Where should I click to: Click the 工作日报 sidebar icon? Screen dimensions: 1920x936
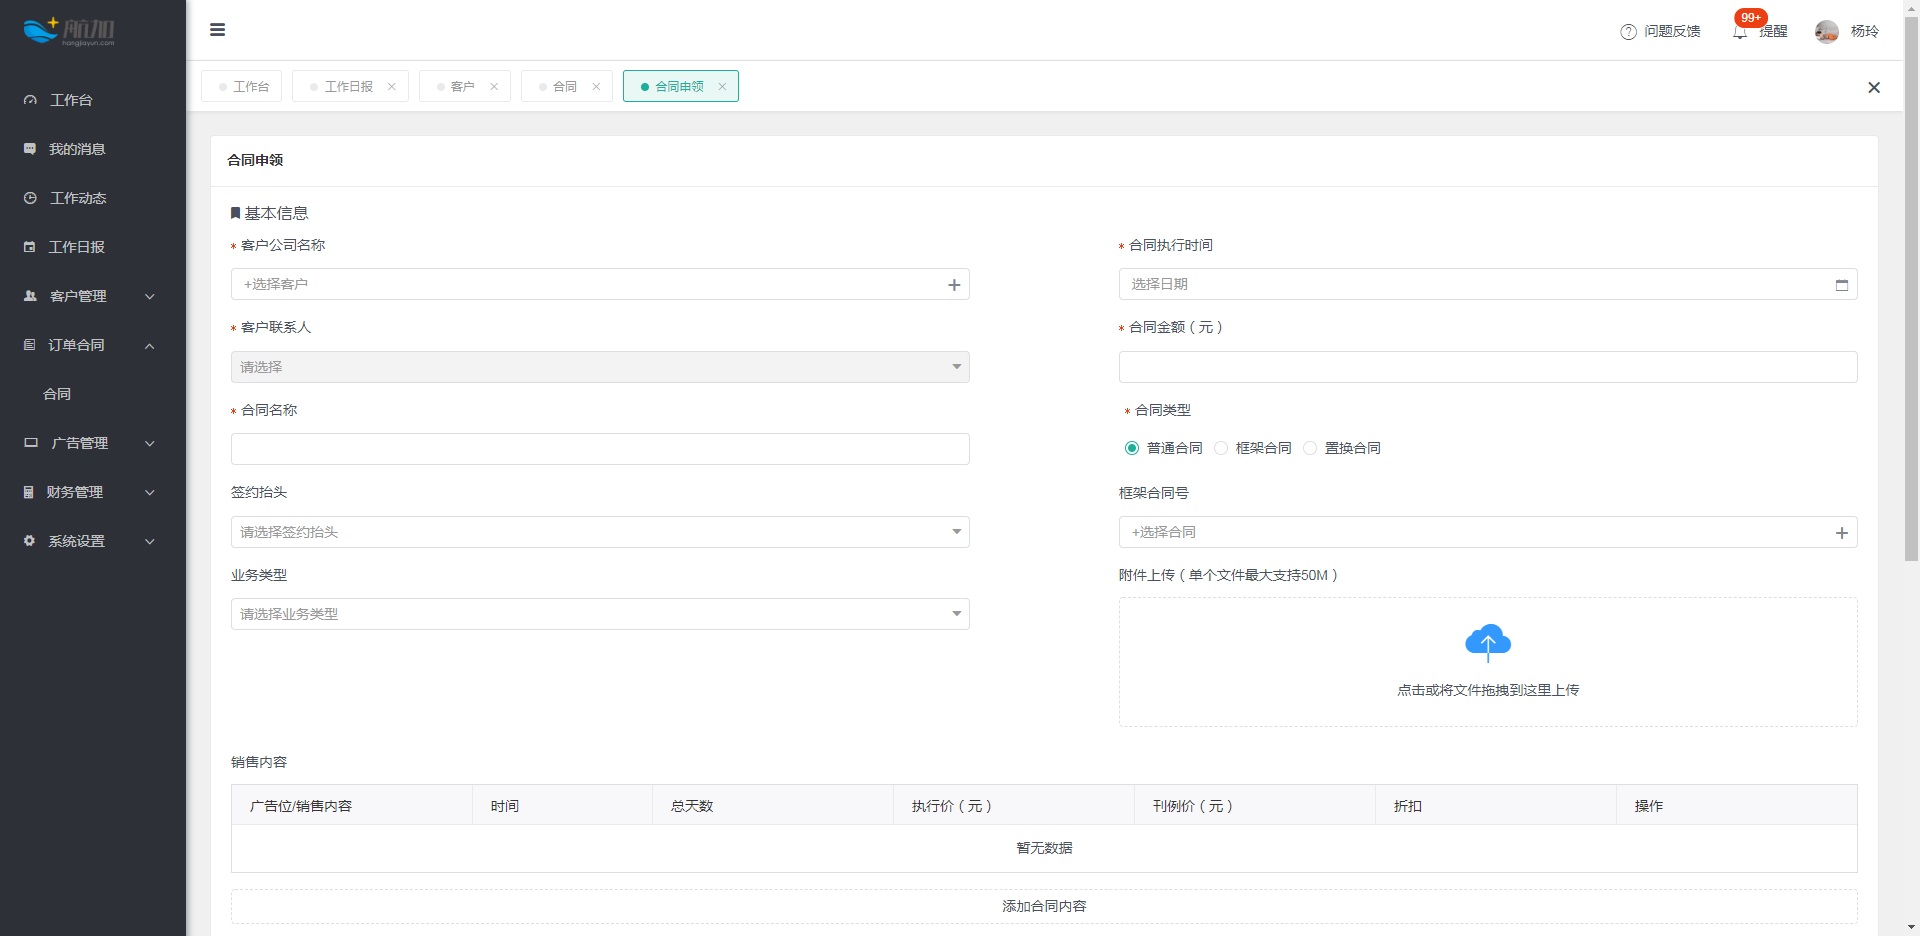[30, 247]
